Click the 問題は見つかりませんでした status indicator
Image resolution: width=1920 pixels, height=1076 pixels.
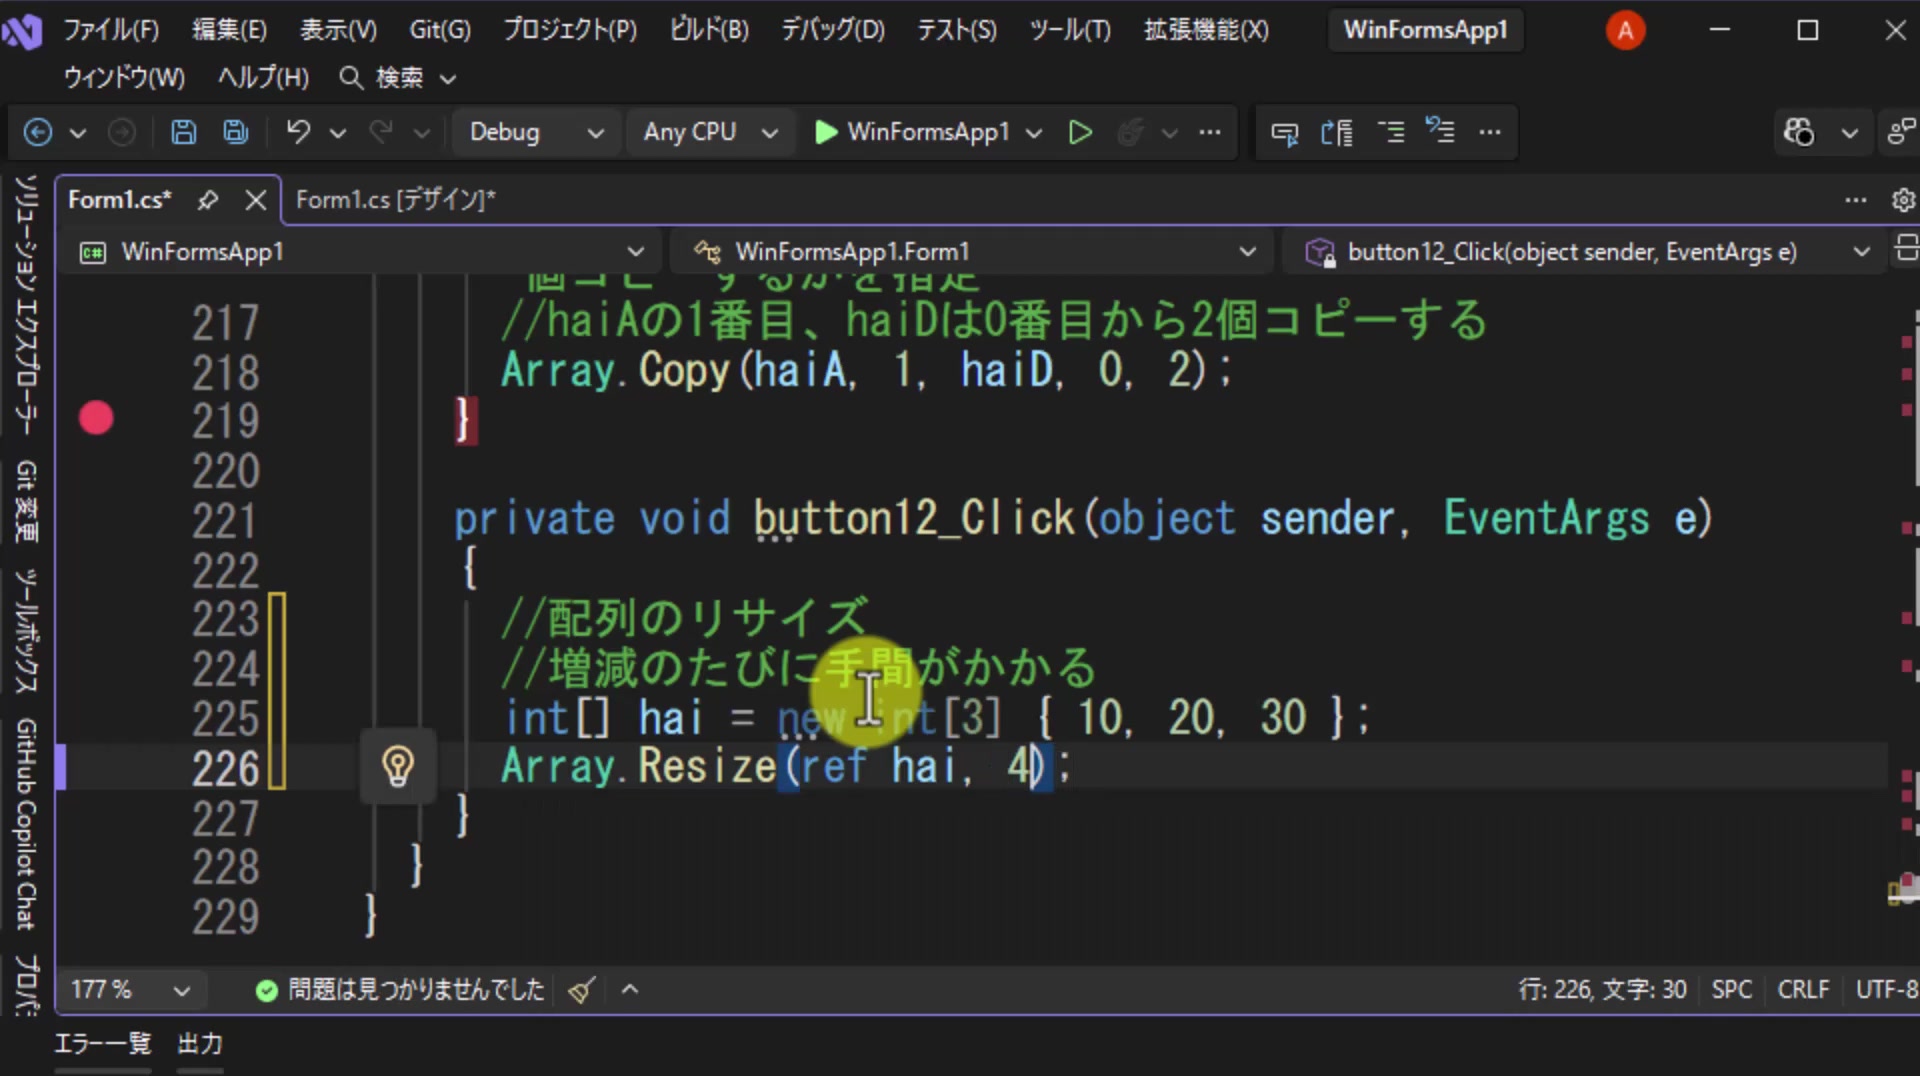click(400, 990)
